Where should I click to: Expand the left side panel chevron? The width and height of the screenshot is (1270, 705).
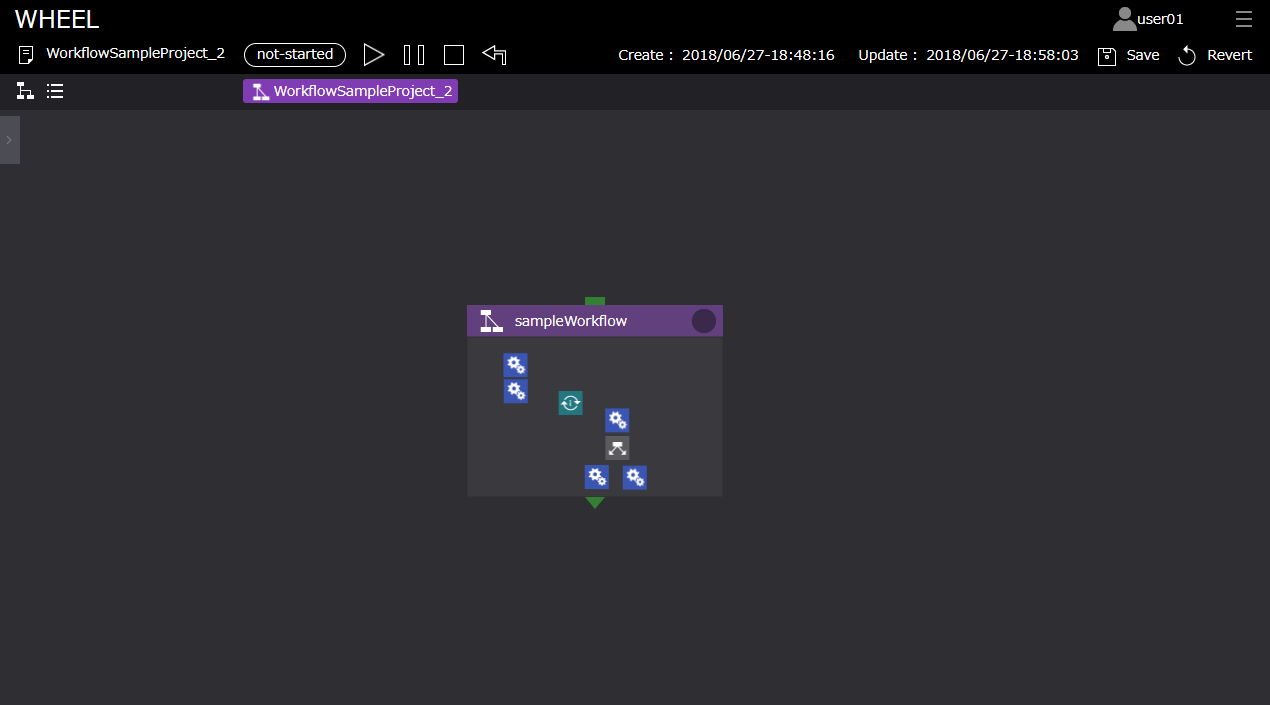coord(9,140)
